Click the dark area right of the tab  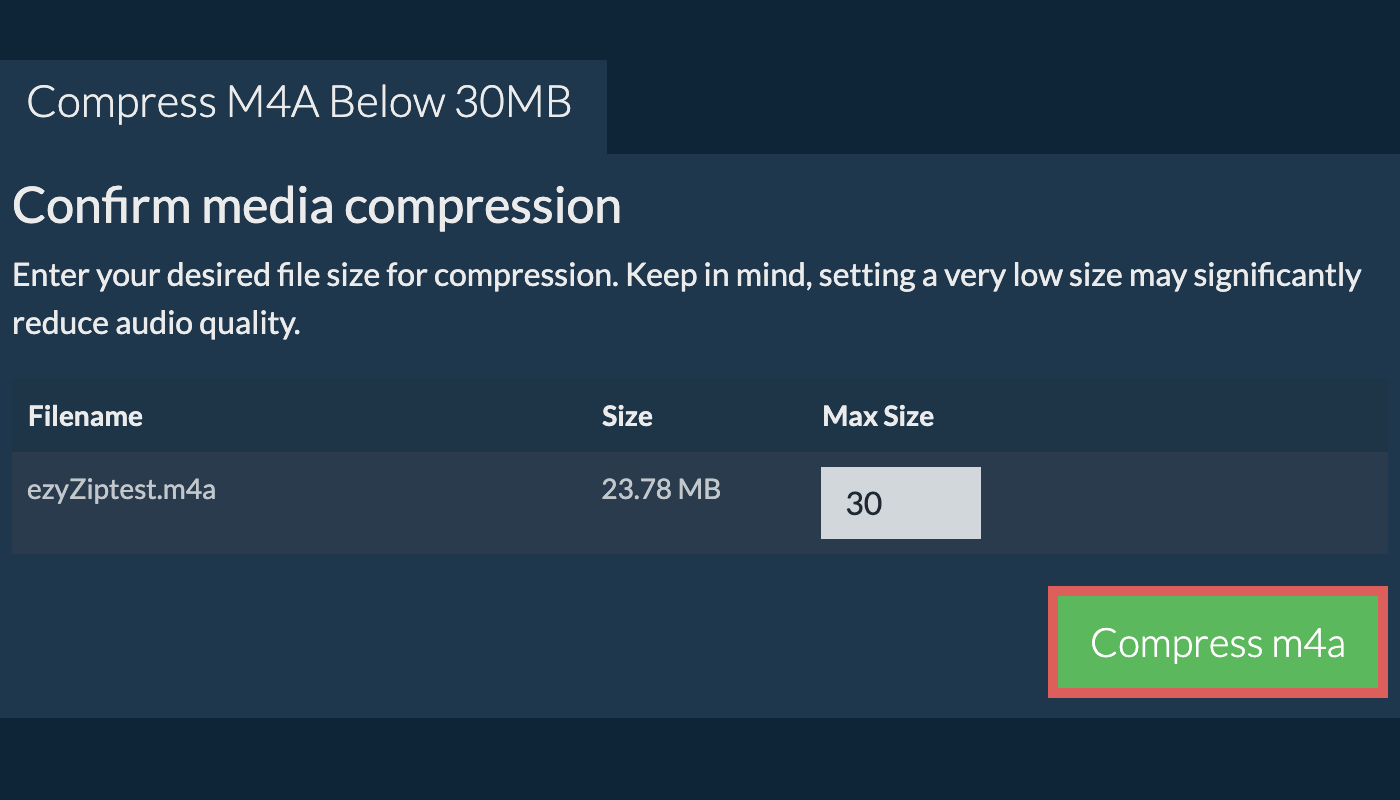coord(1000,105)
